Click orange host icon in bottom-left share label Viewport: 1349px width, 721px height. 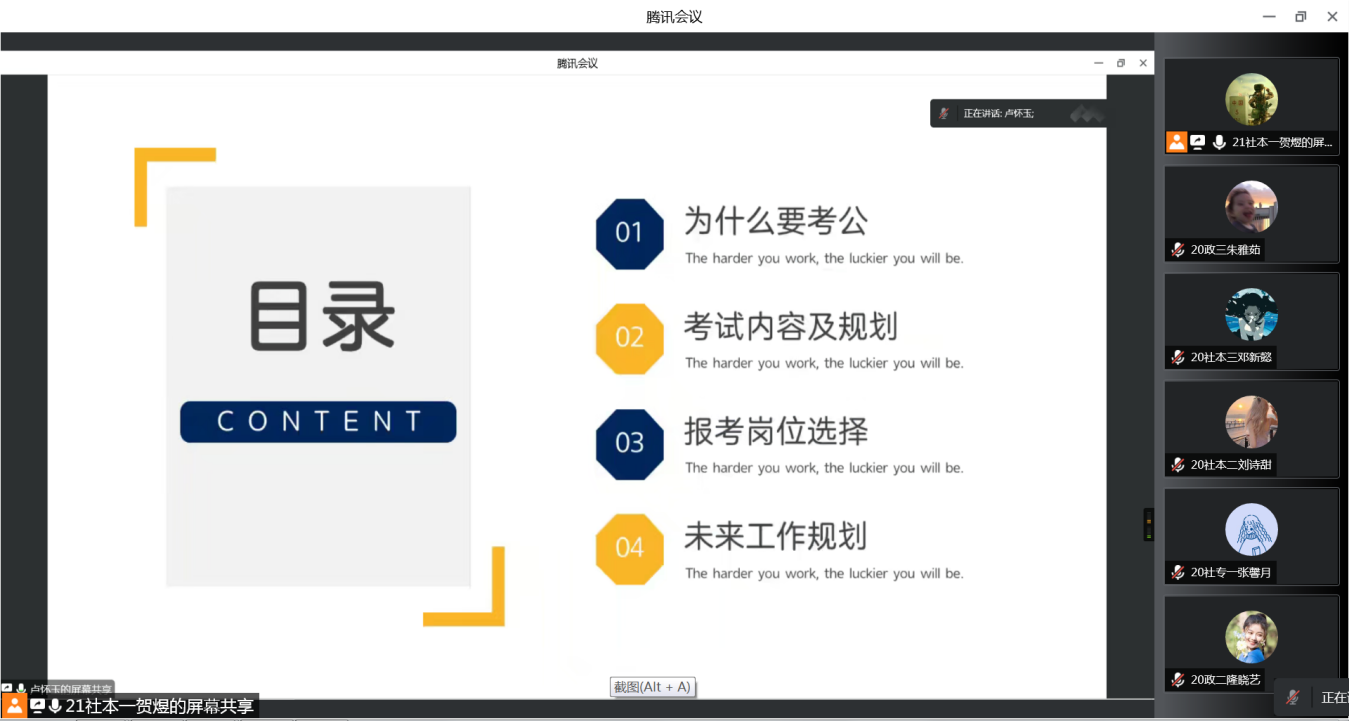pos(14,706)
